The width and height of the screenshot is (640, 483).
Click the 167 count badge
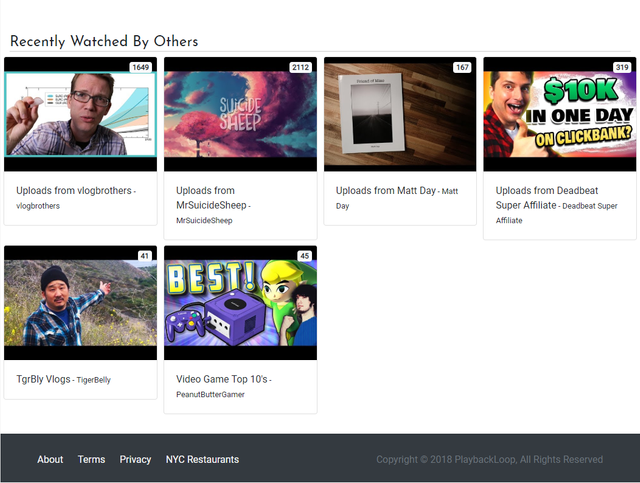pos(462,67)
